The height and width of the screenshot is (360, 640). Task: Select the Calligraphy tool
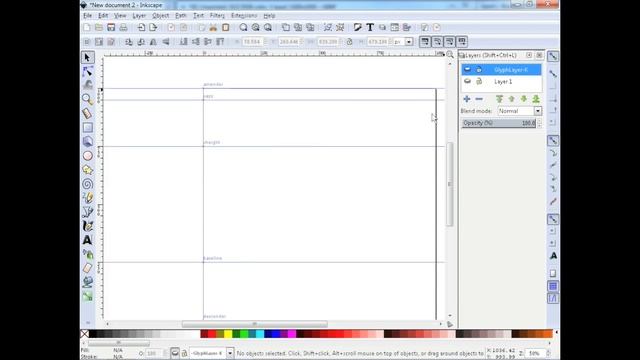point(87,226)
